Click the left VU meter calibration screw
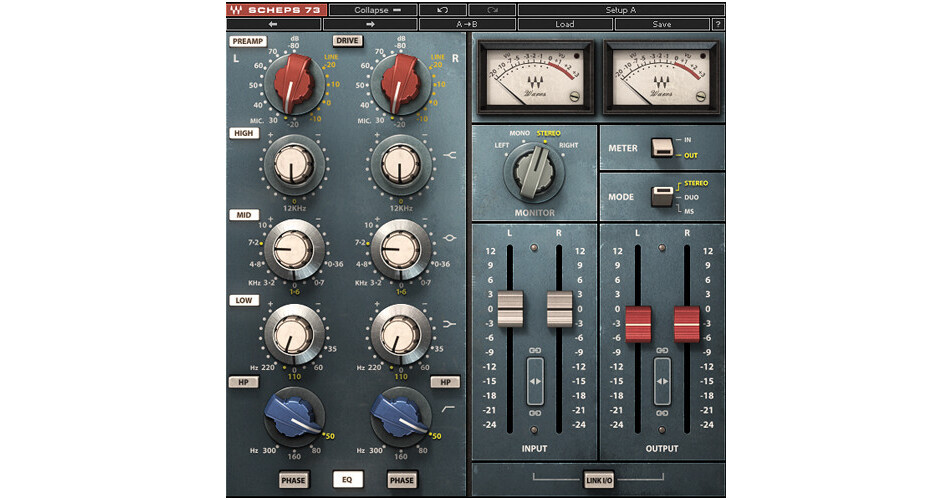 [x=574, y=96]
